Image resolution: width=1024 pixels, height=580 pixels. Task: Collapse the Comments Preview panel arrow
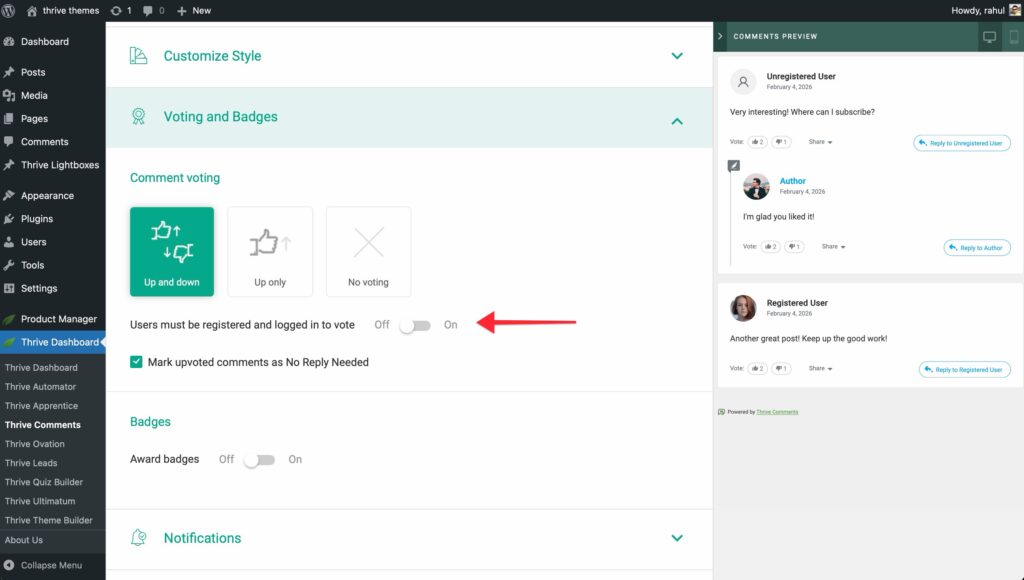(x=720, y=36)
